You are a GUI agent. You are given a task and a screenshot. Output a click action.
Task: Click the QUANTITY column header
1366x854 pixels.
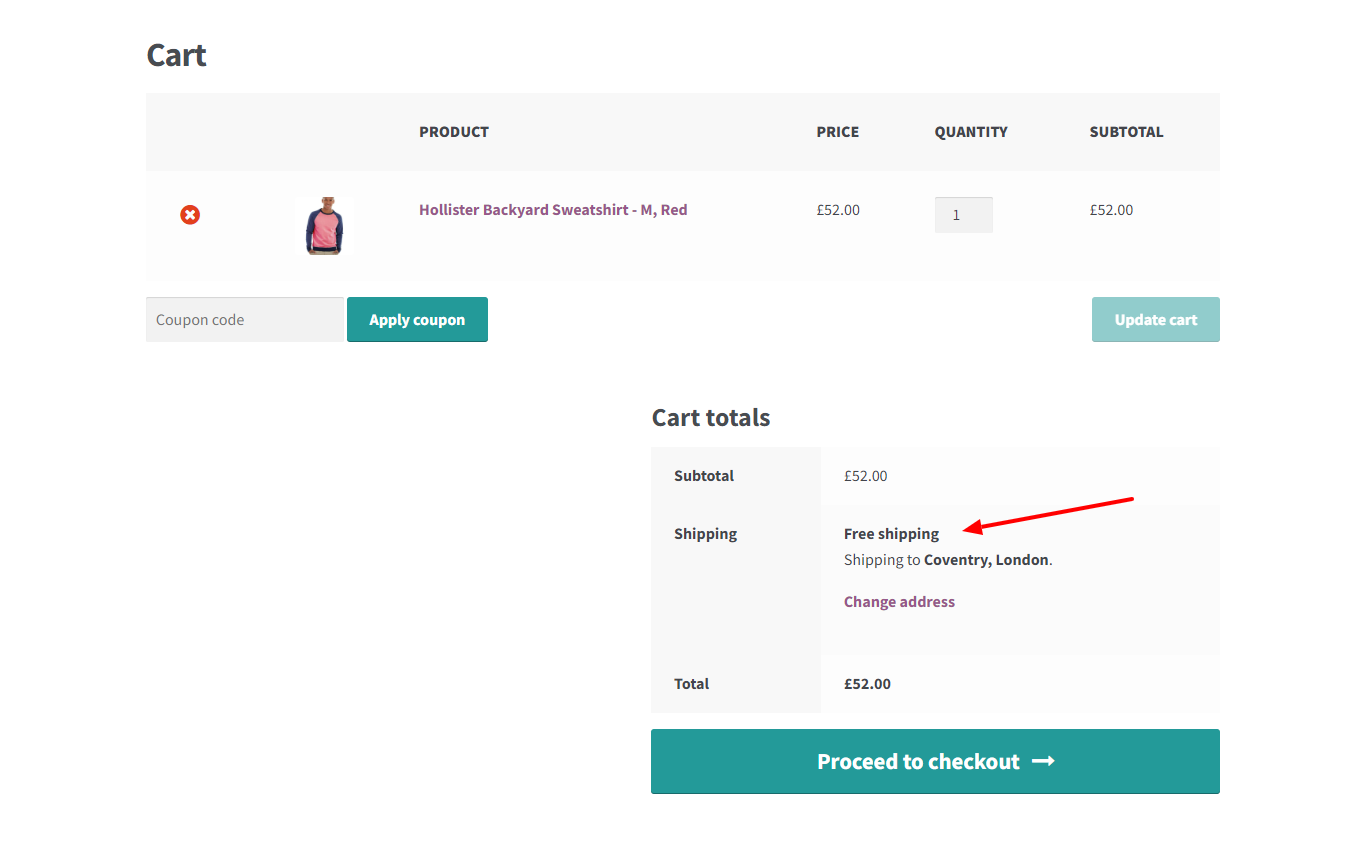point(970,131)
